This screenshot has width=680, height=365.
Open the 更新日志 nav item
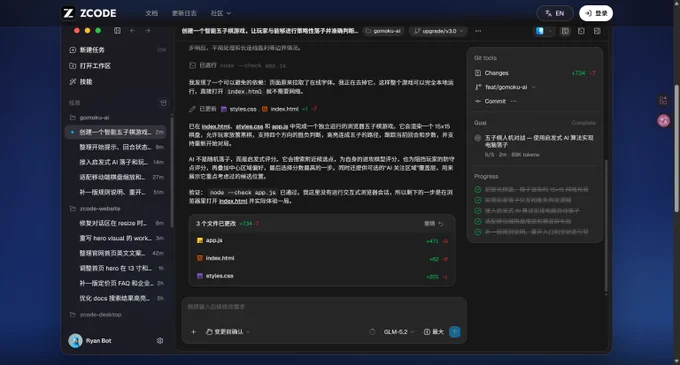[x=184, y=13]
